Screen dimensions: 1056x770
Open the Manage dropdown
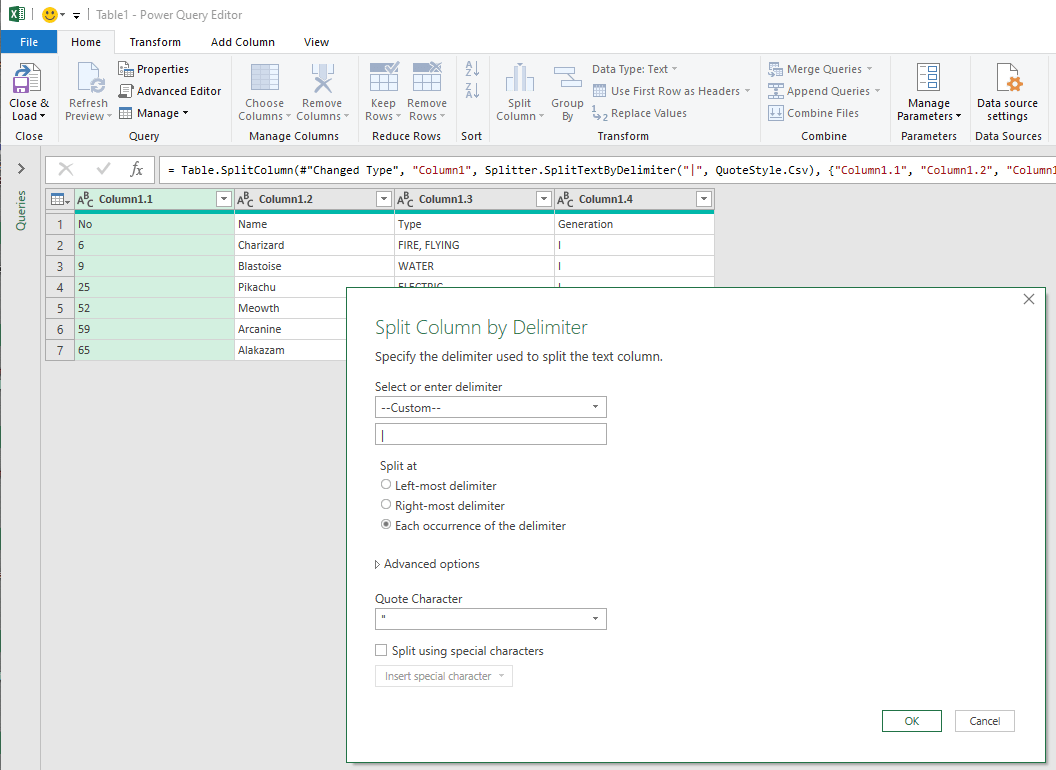[x=154, y=113]
